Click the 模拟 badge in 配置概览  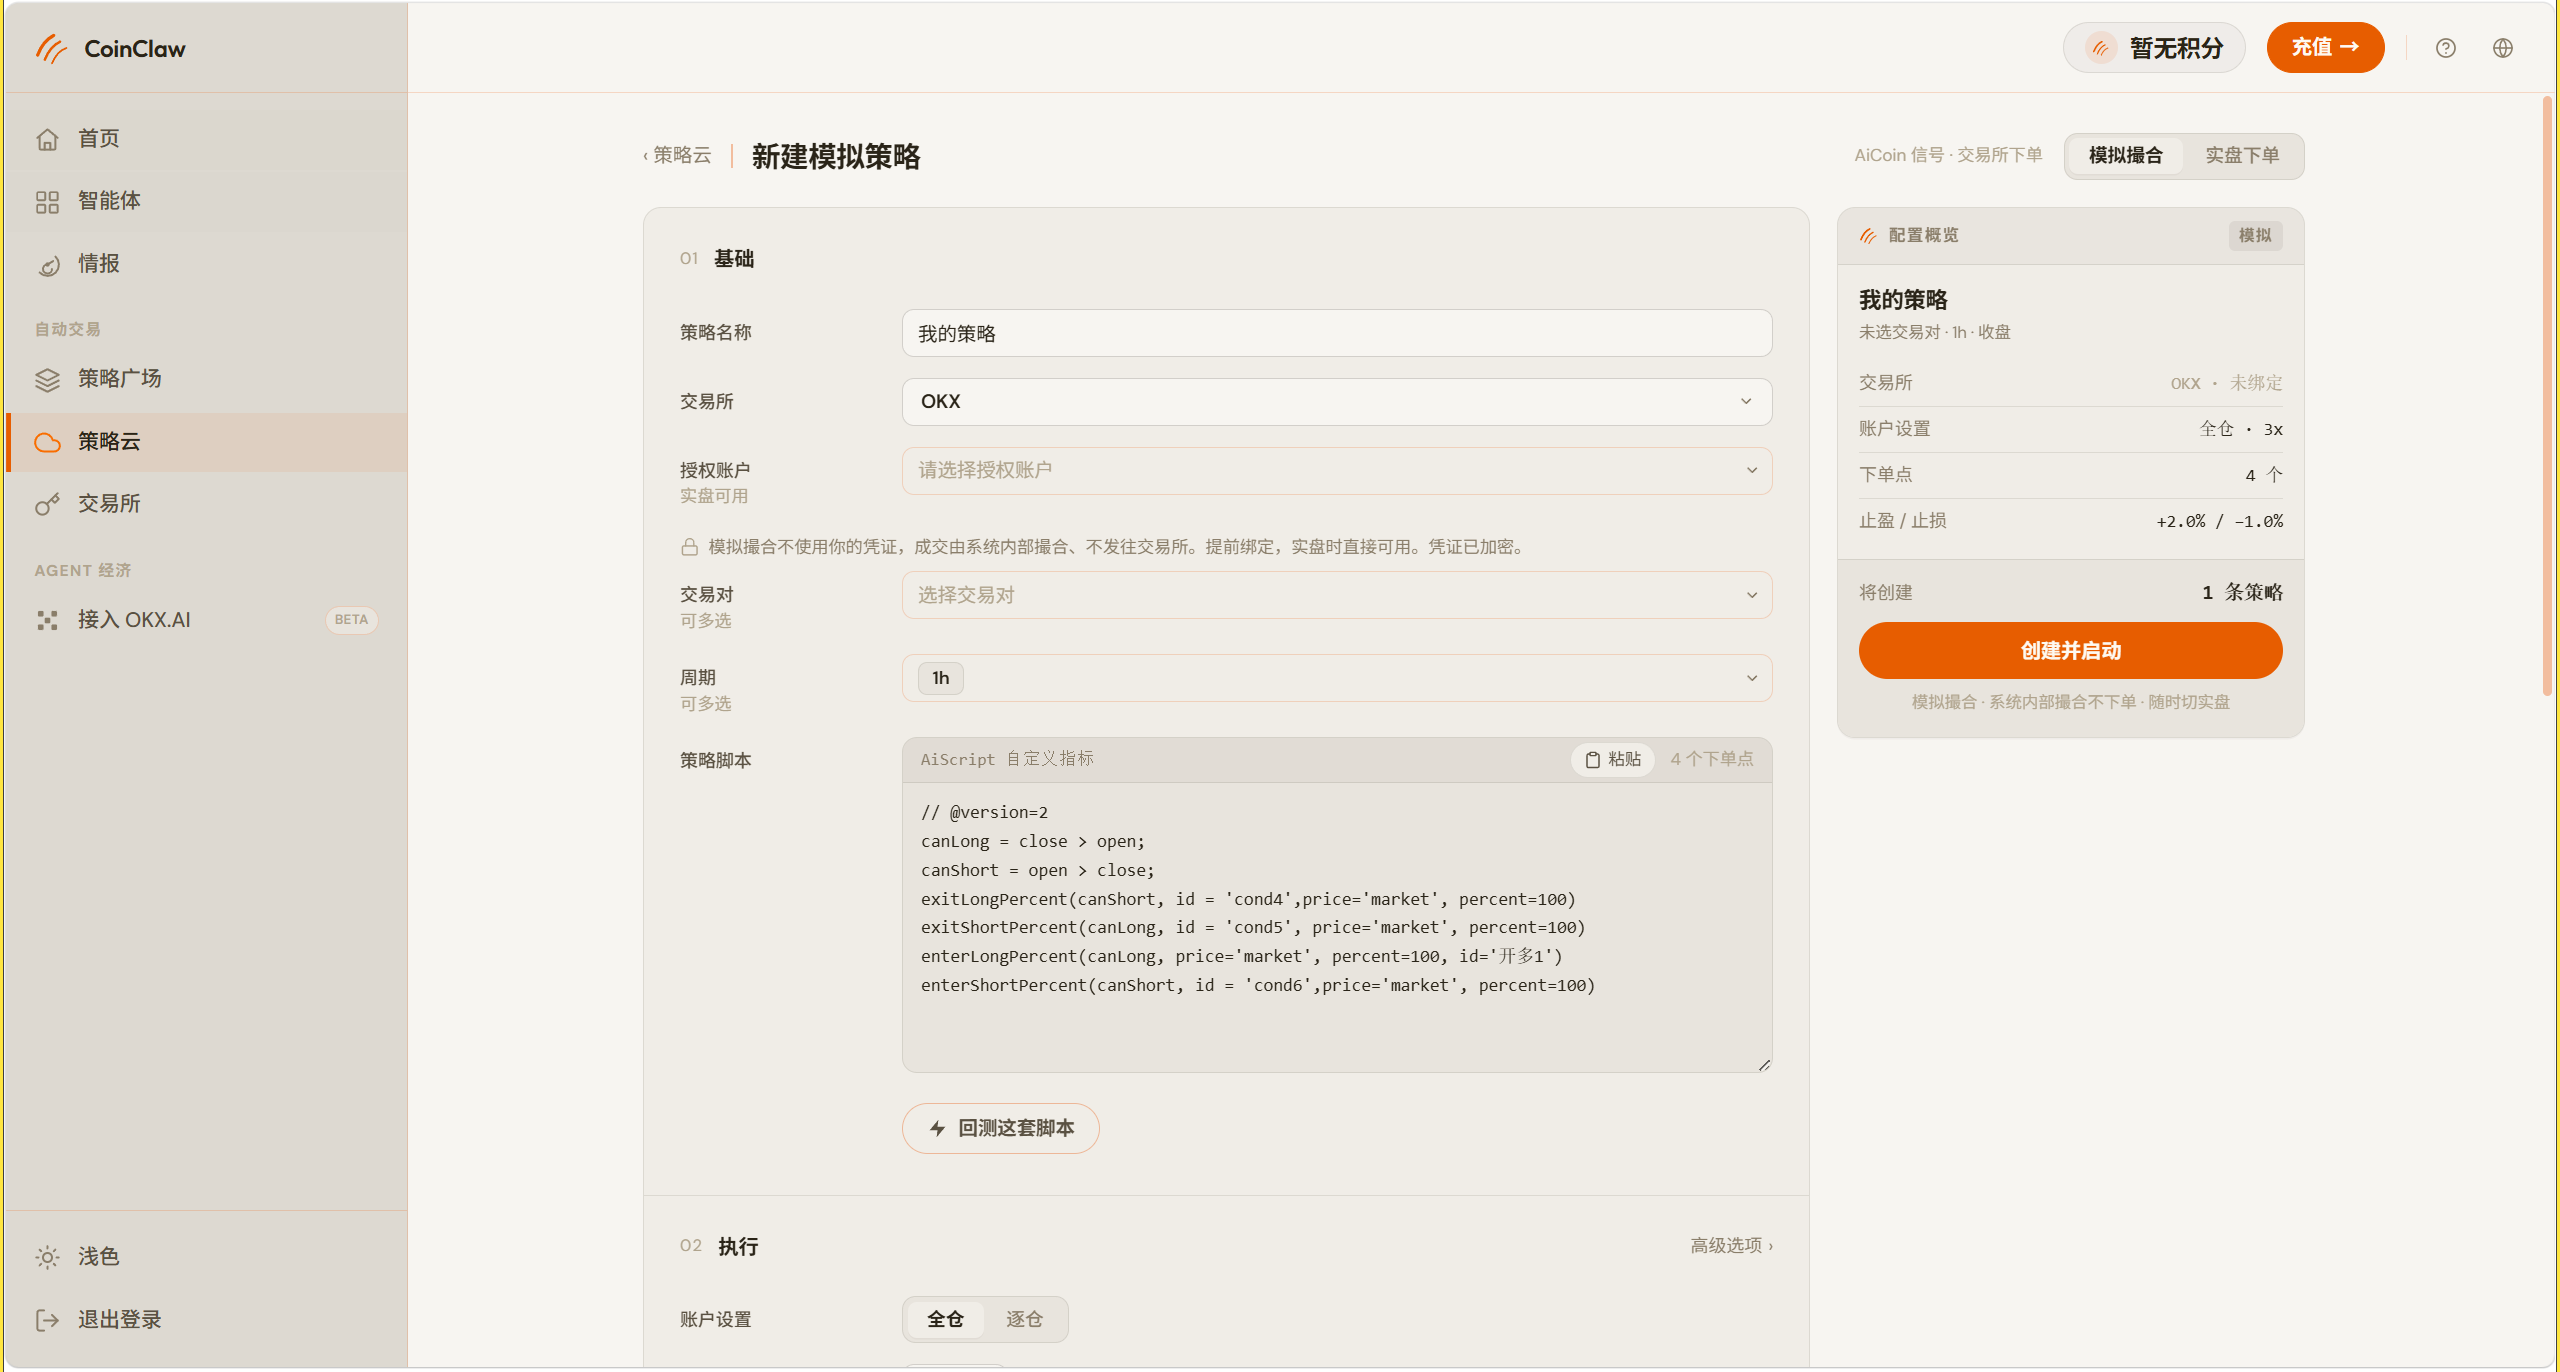click(2254, 236)
